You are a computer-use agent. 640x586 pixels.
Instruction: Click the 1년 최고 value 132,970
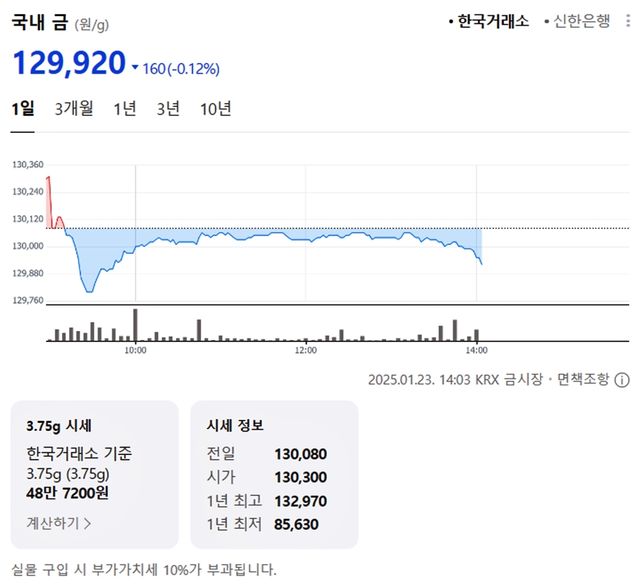(300, 501)
